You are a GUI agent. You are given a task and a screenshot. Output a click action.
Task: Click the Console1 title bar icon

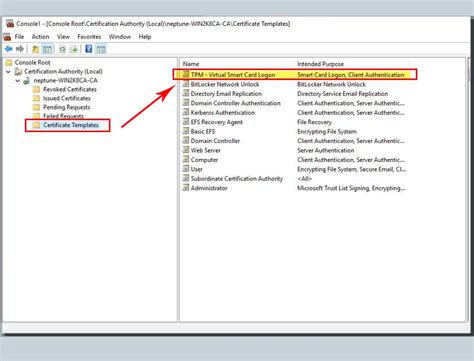10,24
